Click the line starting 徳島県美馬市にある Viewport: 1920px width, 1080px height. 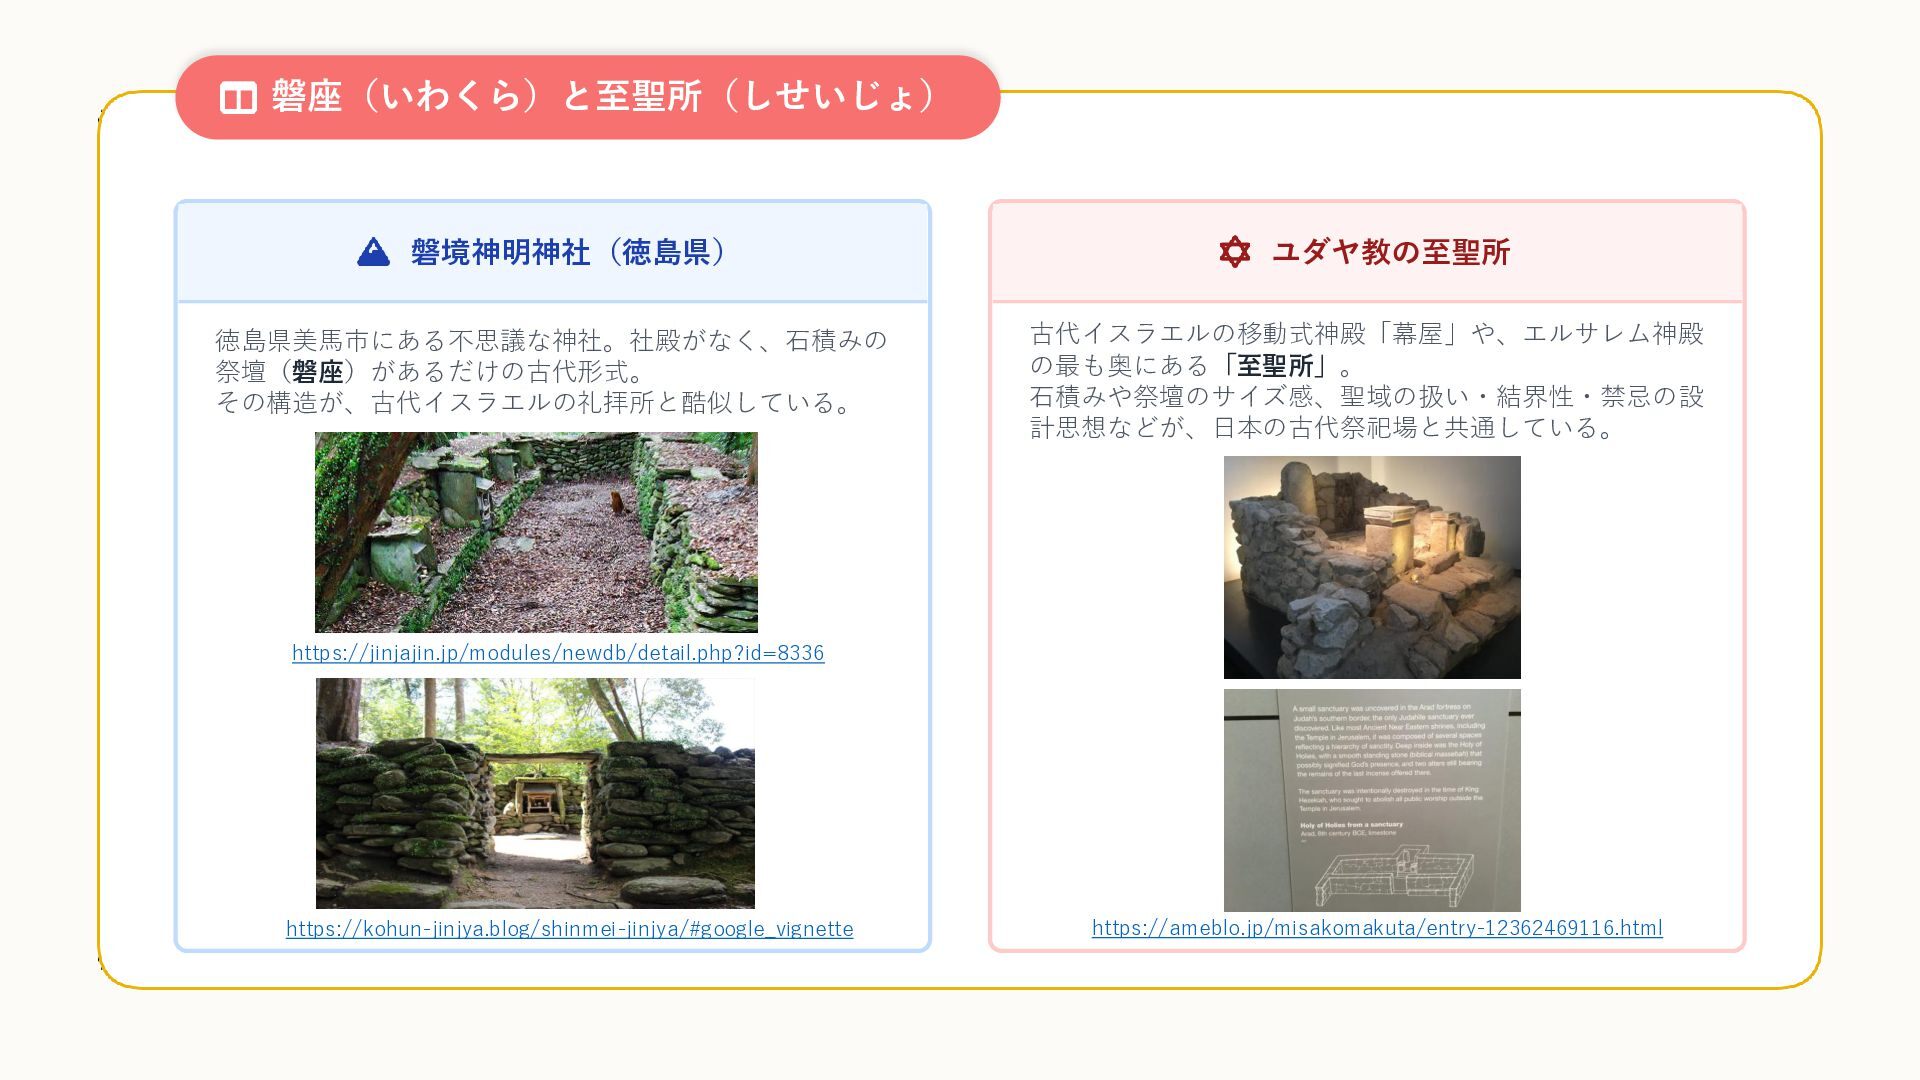[551, 341]
